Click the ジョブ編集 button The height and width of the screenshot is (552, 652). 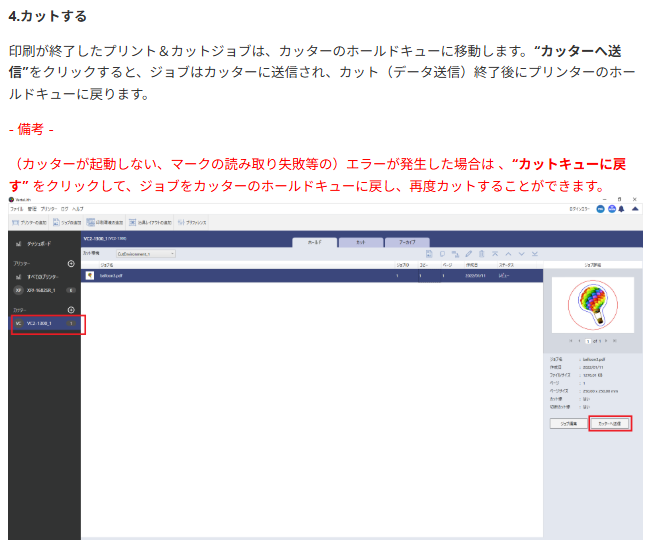[x=567, y=424]
